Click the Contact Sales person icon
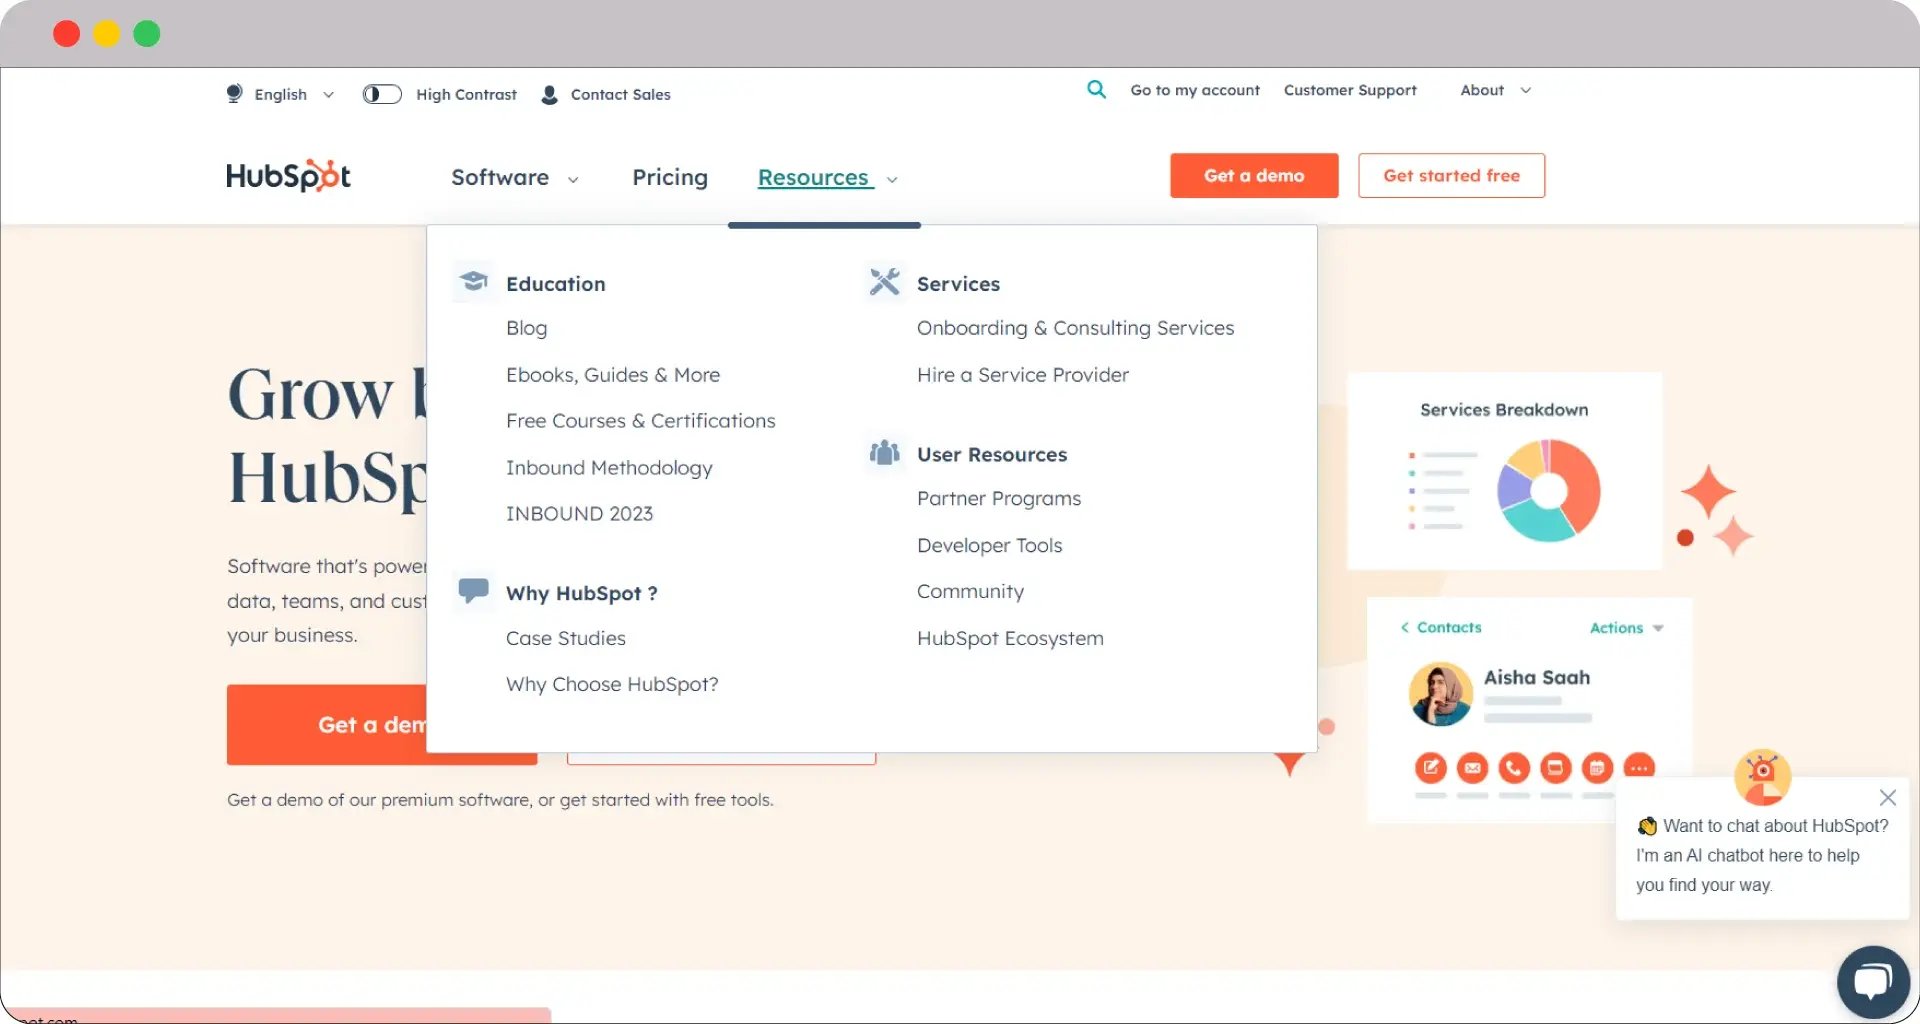This screenshot has height=1024, width=1920. [549, 95]
